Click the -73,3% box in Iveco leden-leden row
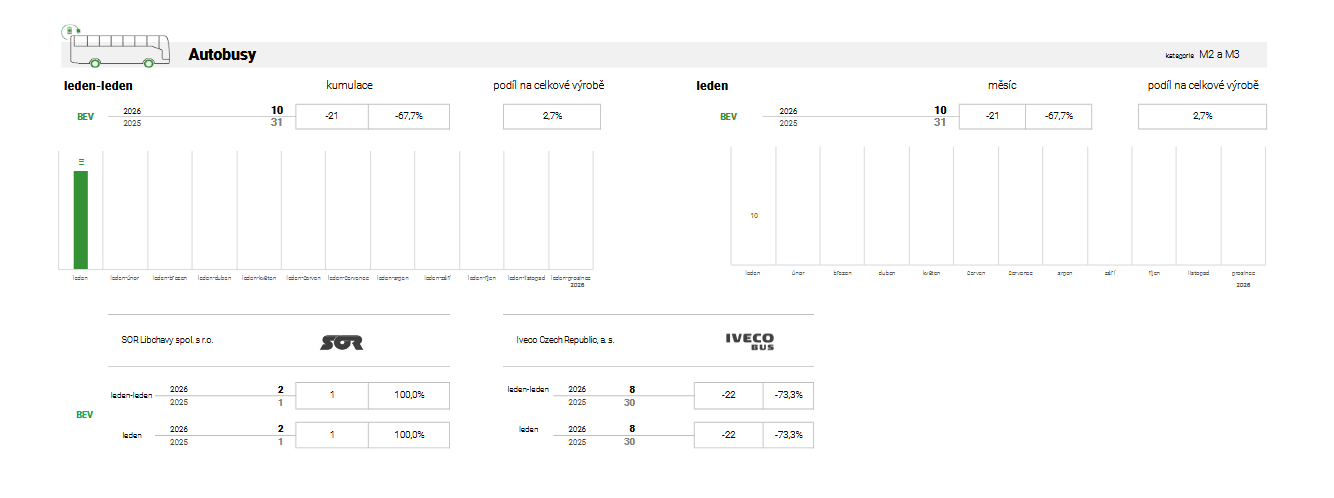Image resolution: width=1334 pixels, height=498 pixels. [x=788, y=395]
